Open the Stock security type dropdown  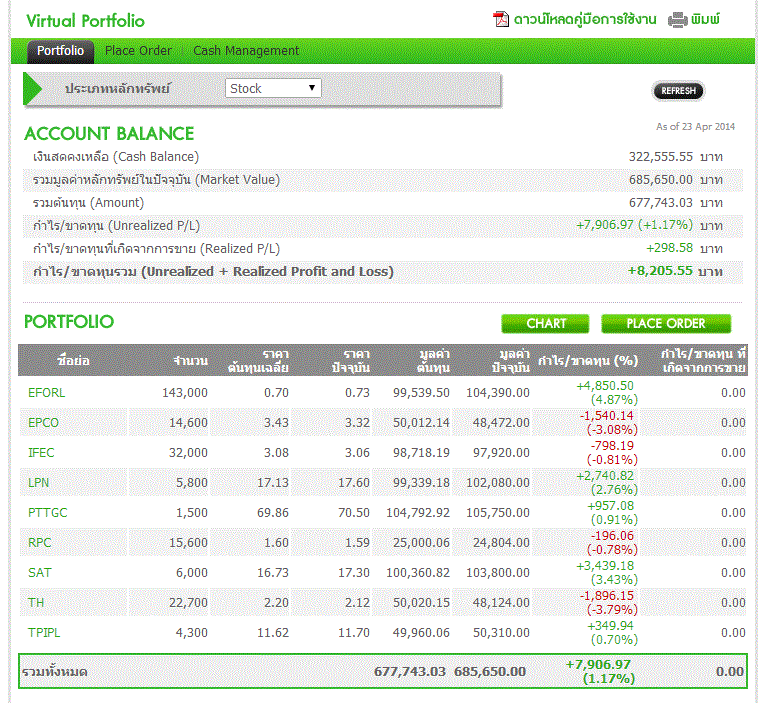coord(273,88)
